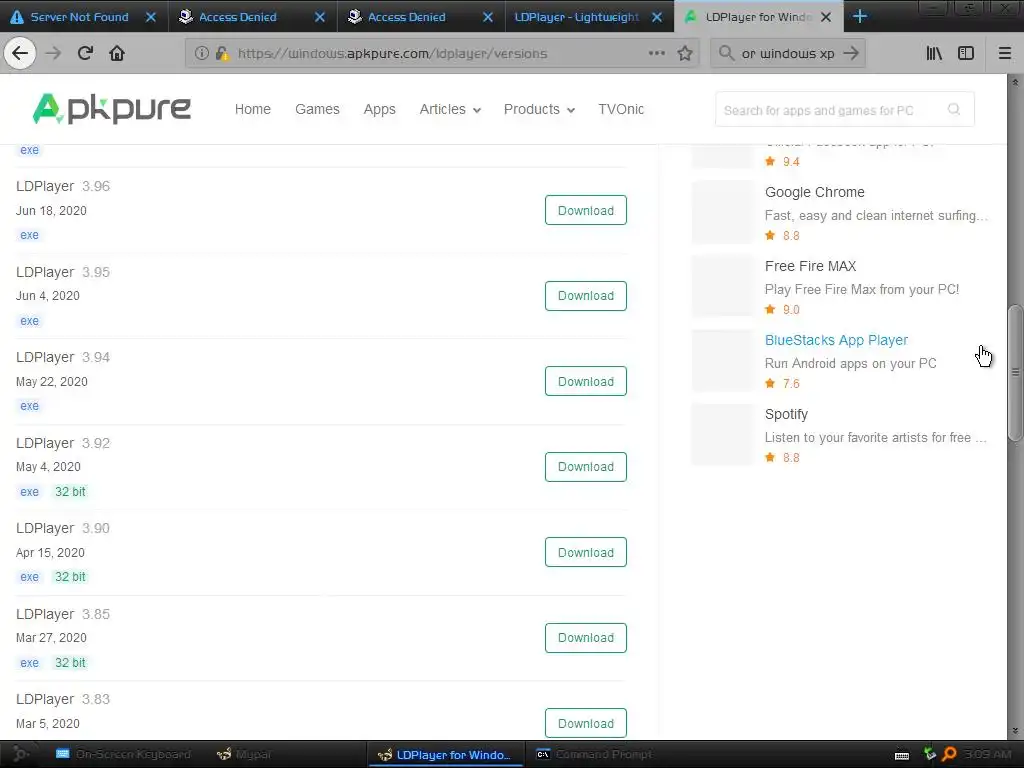1024x768 pixels.
Task: Click the Jun 18, 2020 date text
Action: click(x=51, y=210)
